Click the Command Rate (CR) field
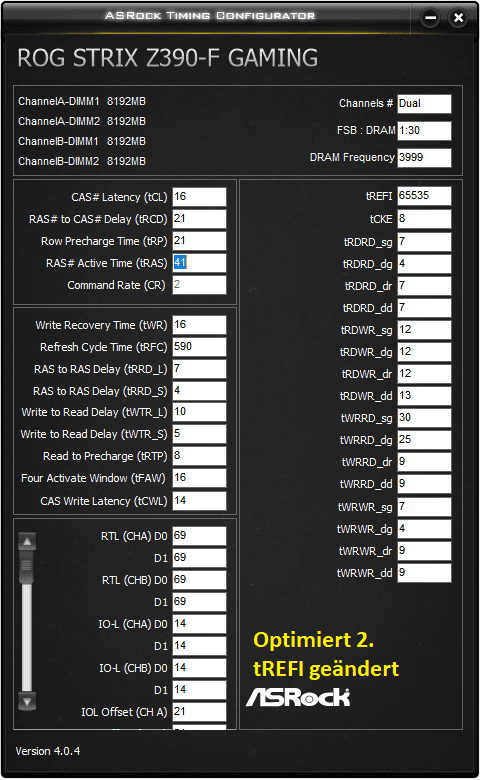This screenshot has height=780, width=480. tap(199, 285)
